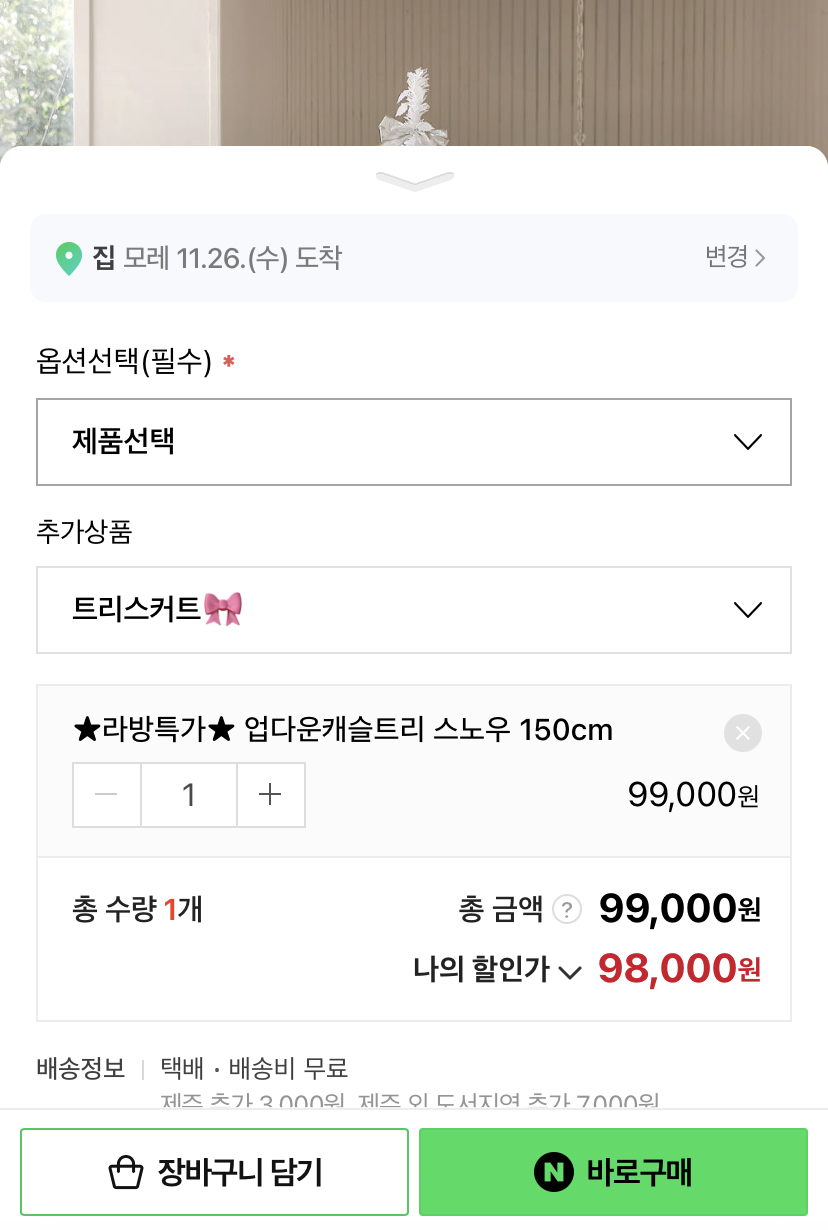The image size is (828, 1230).
Task: Click the shopping bag icon in the cart button
Action: click(126, 1172)
